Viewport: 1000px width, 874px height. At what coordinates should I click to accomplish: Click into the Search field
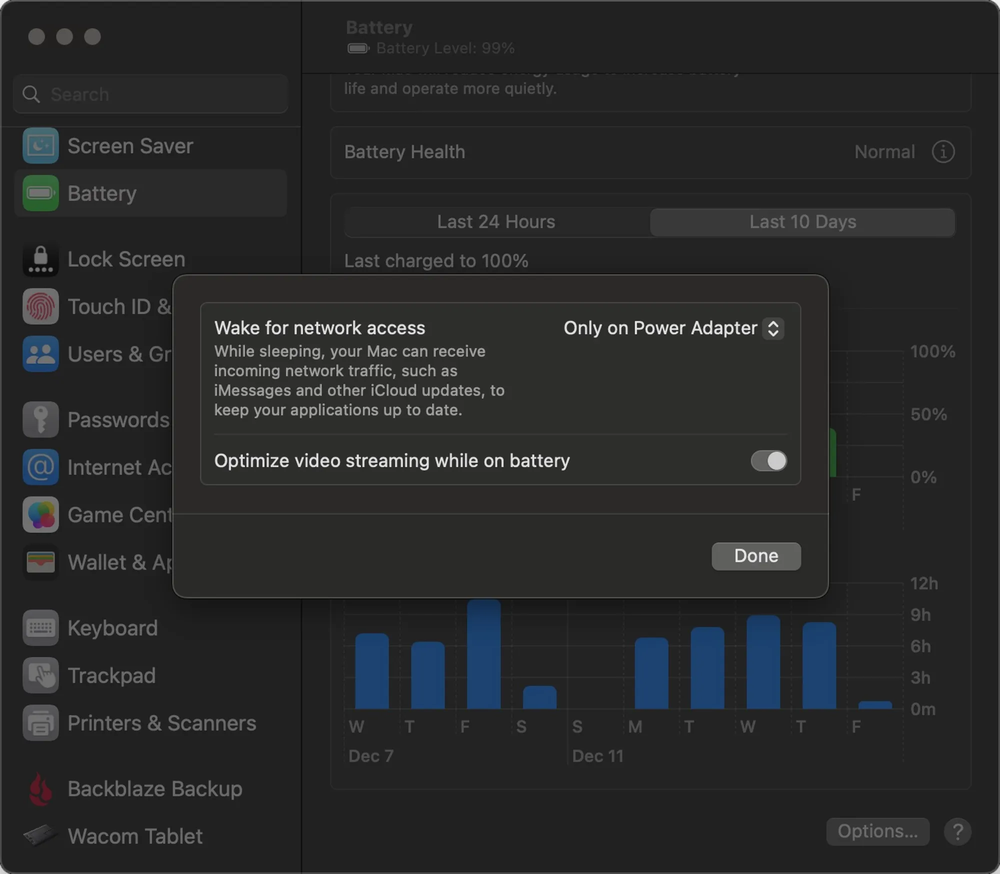(x=151, y=94)
